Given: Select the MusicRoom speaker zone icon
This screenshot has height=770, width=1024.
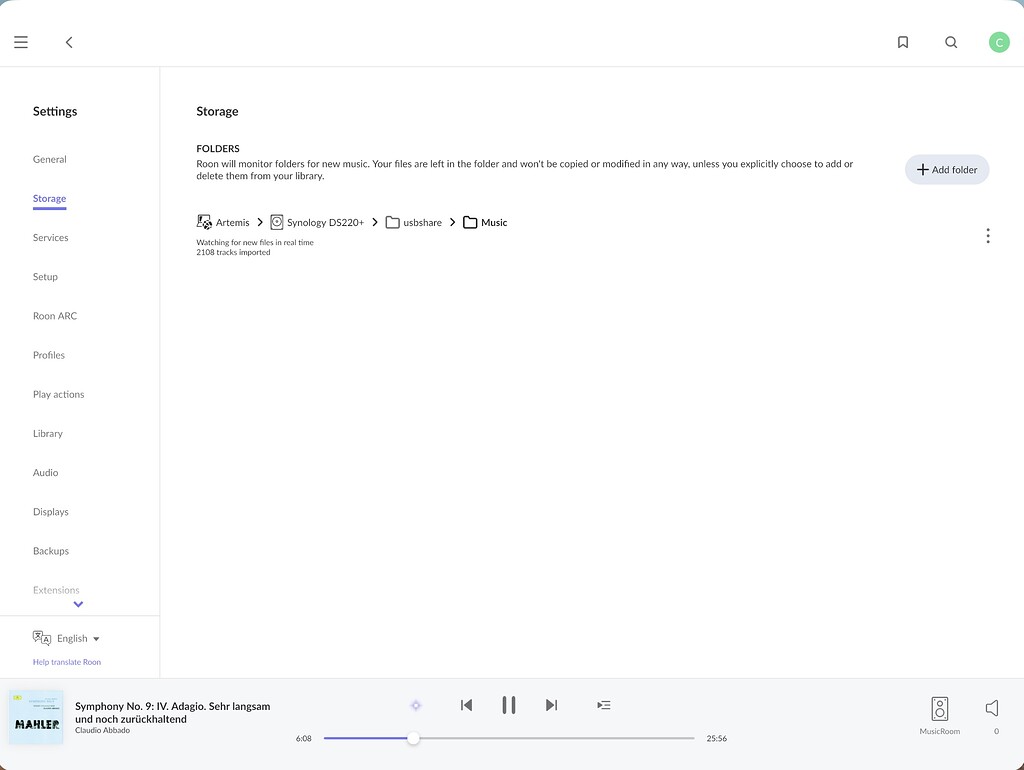Looking at the screenshot, I should tap(939, 709).
